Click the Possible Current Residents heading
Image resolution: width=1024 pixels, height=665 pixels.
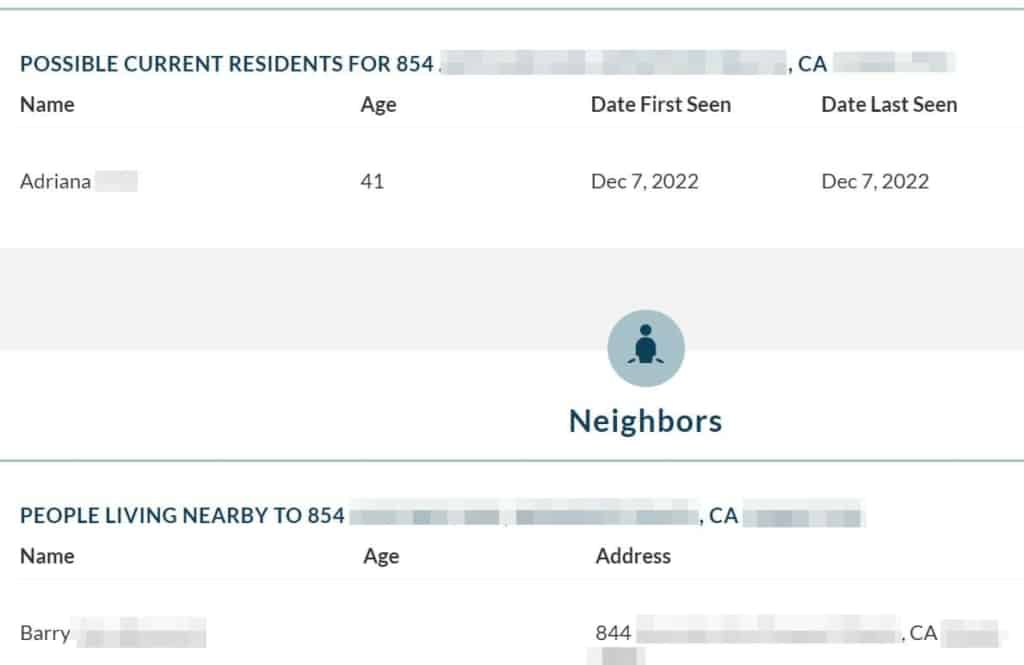click(x=487, y=63)
